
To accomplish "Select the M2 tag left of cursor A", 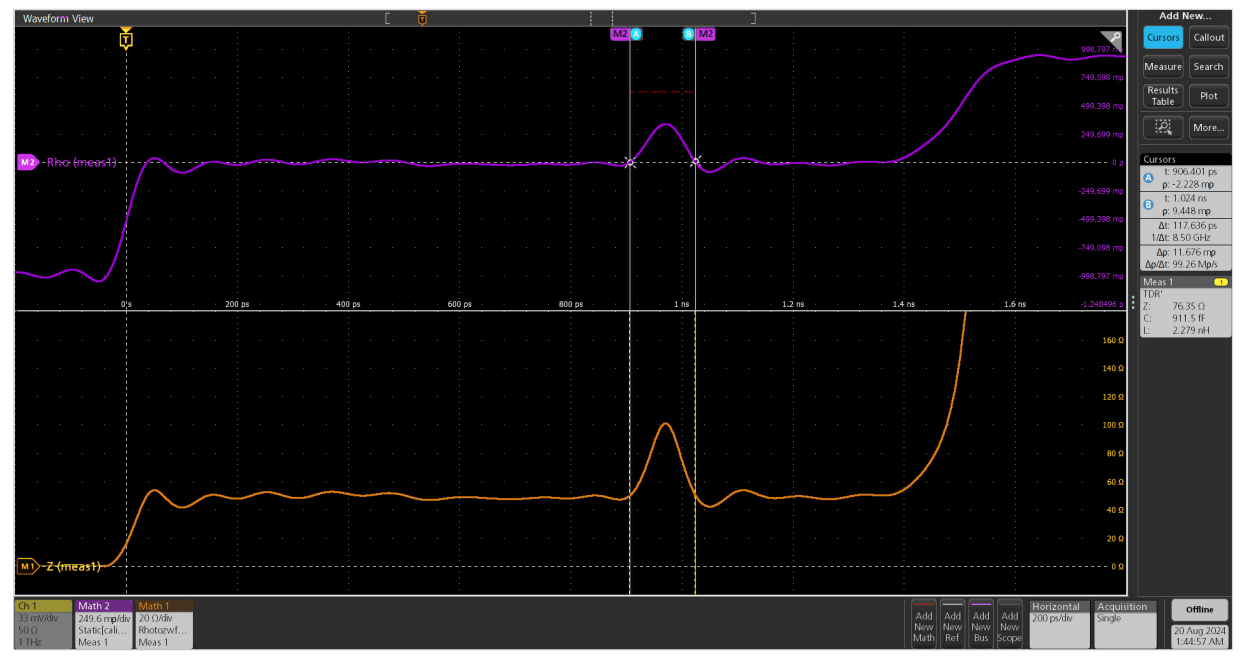I will click(620, 34).
